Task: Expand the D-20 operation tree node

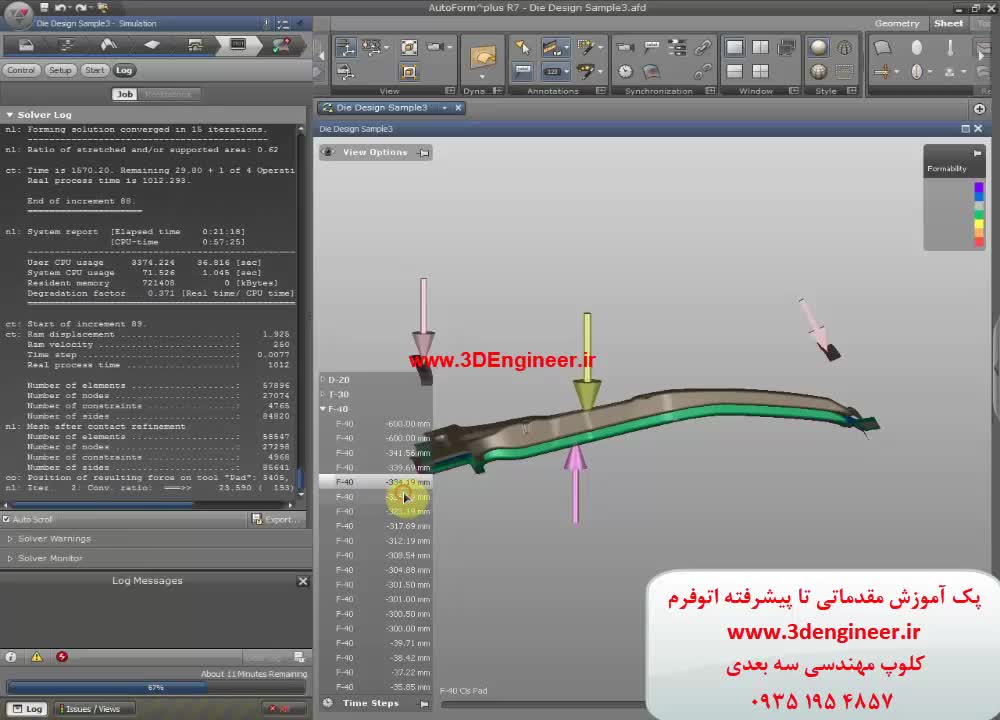Action: pos(323,380)
